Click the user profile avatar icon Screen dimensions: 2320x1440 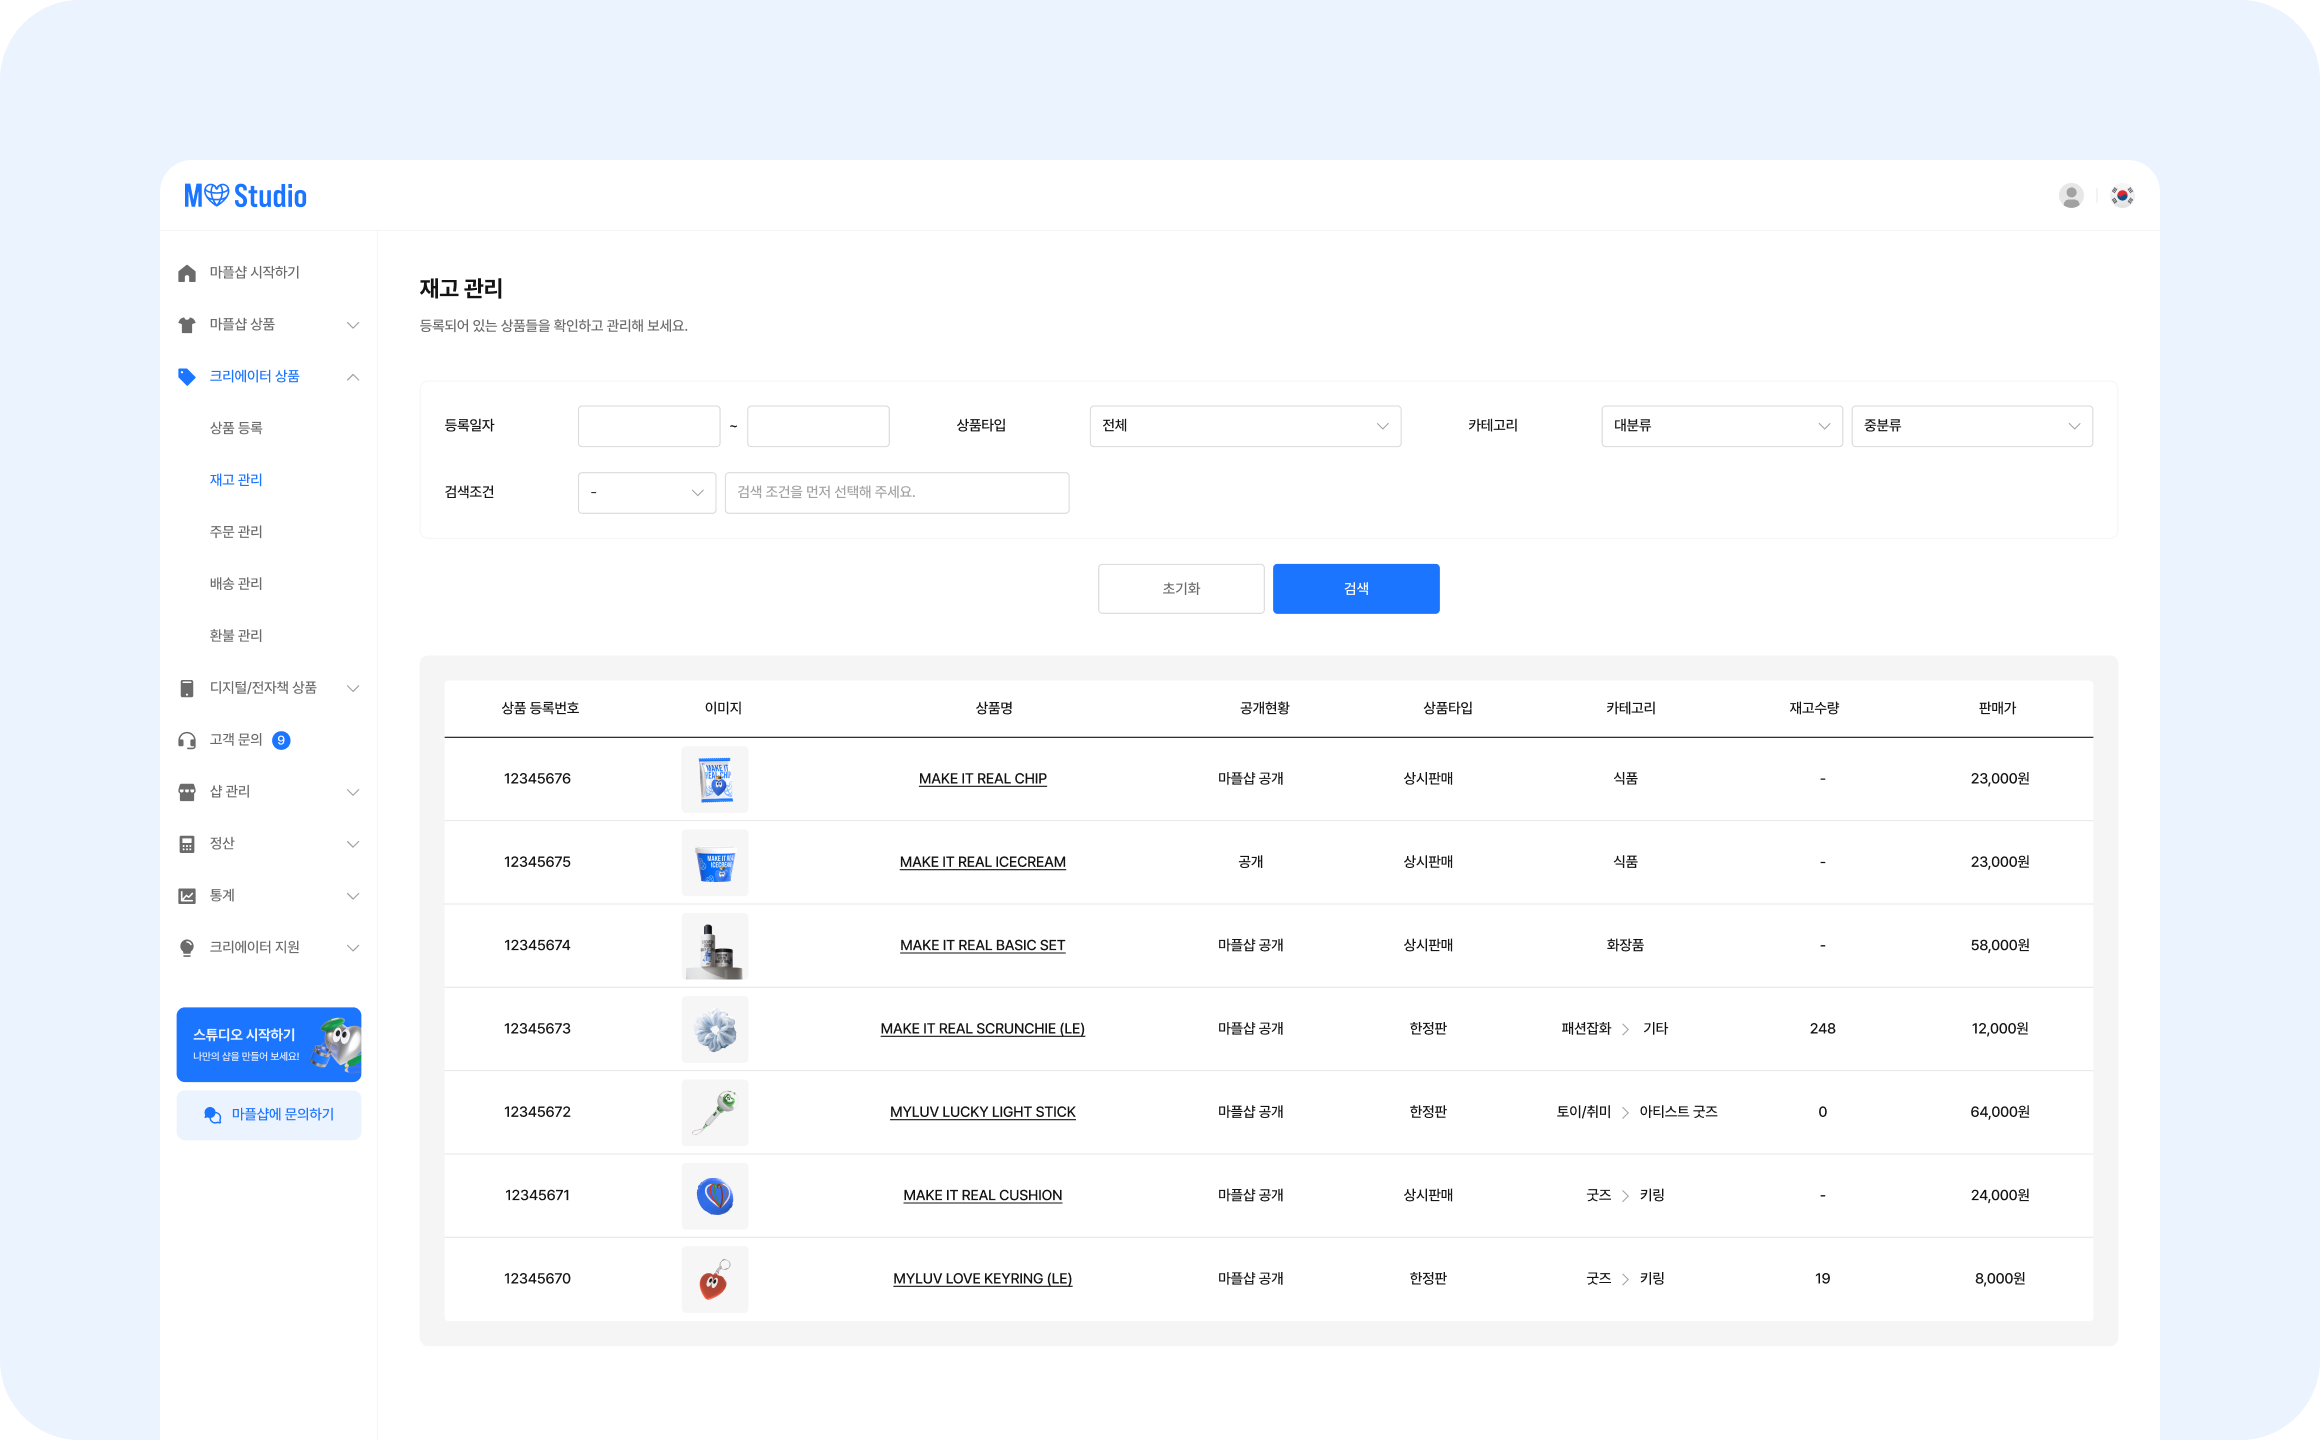coord(2070,196)
